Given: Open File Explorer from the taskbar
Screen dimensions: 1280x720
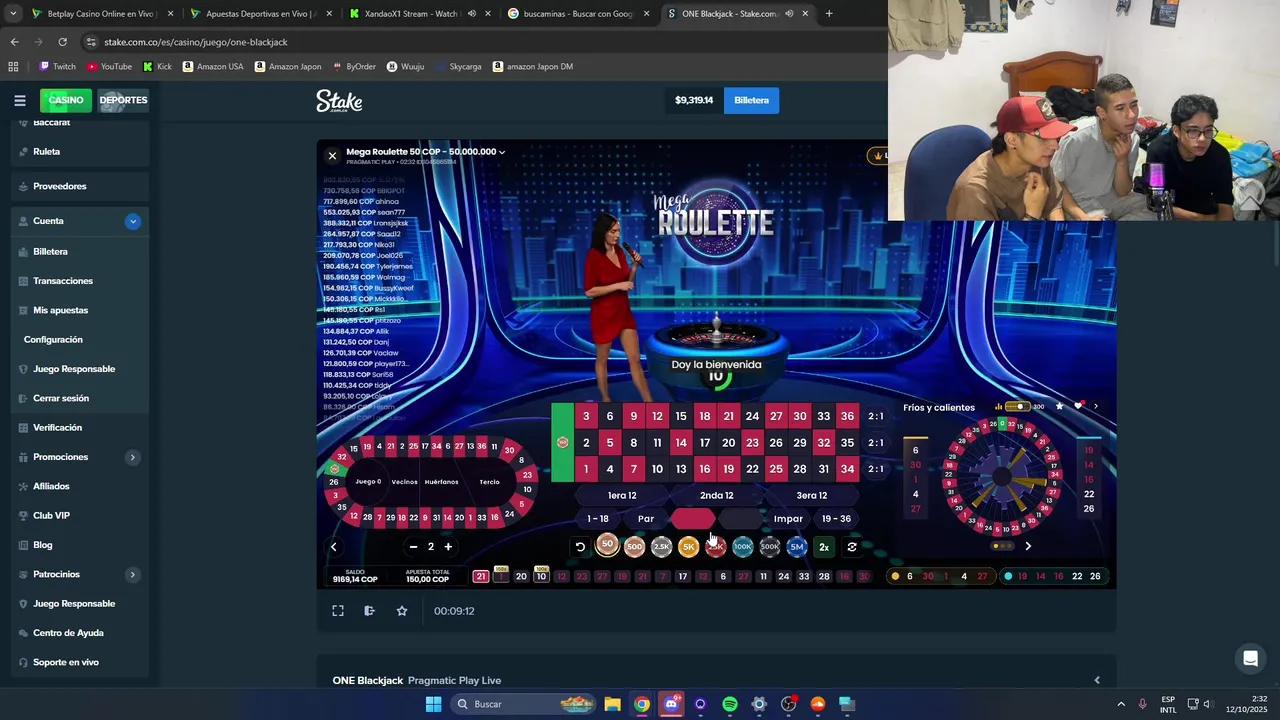Looking at the screenshot, I should click(x=612, y=704).
